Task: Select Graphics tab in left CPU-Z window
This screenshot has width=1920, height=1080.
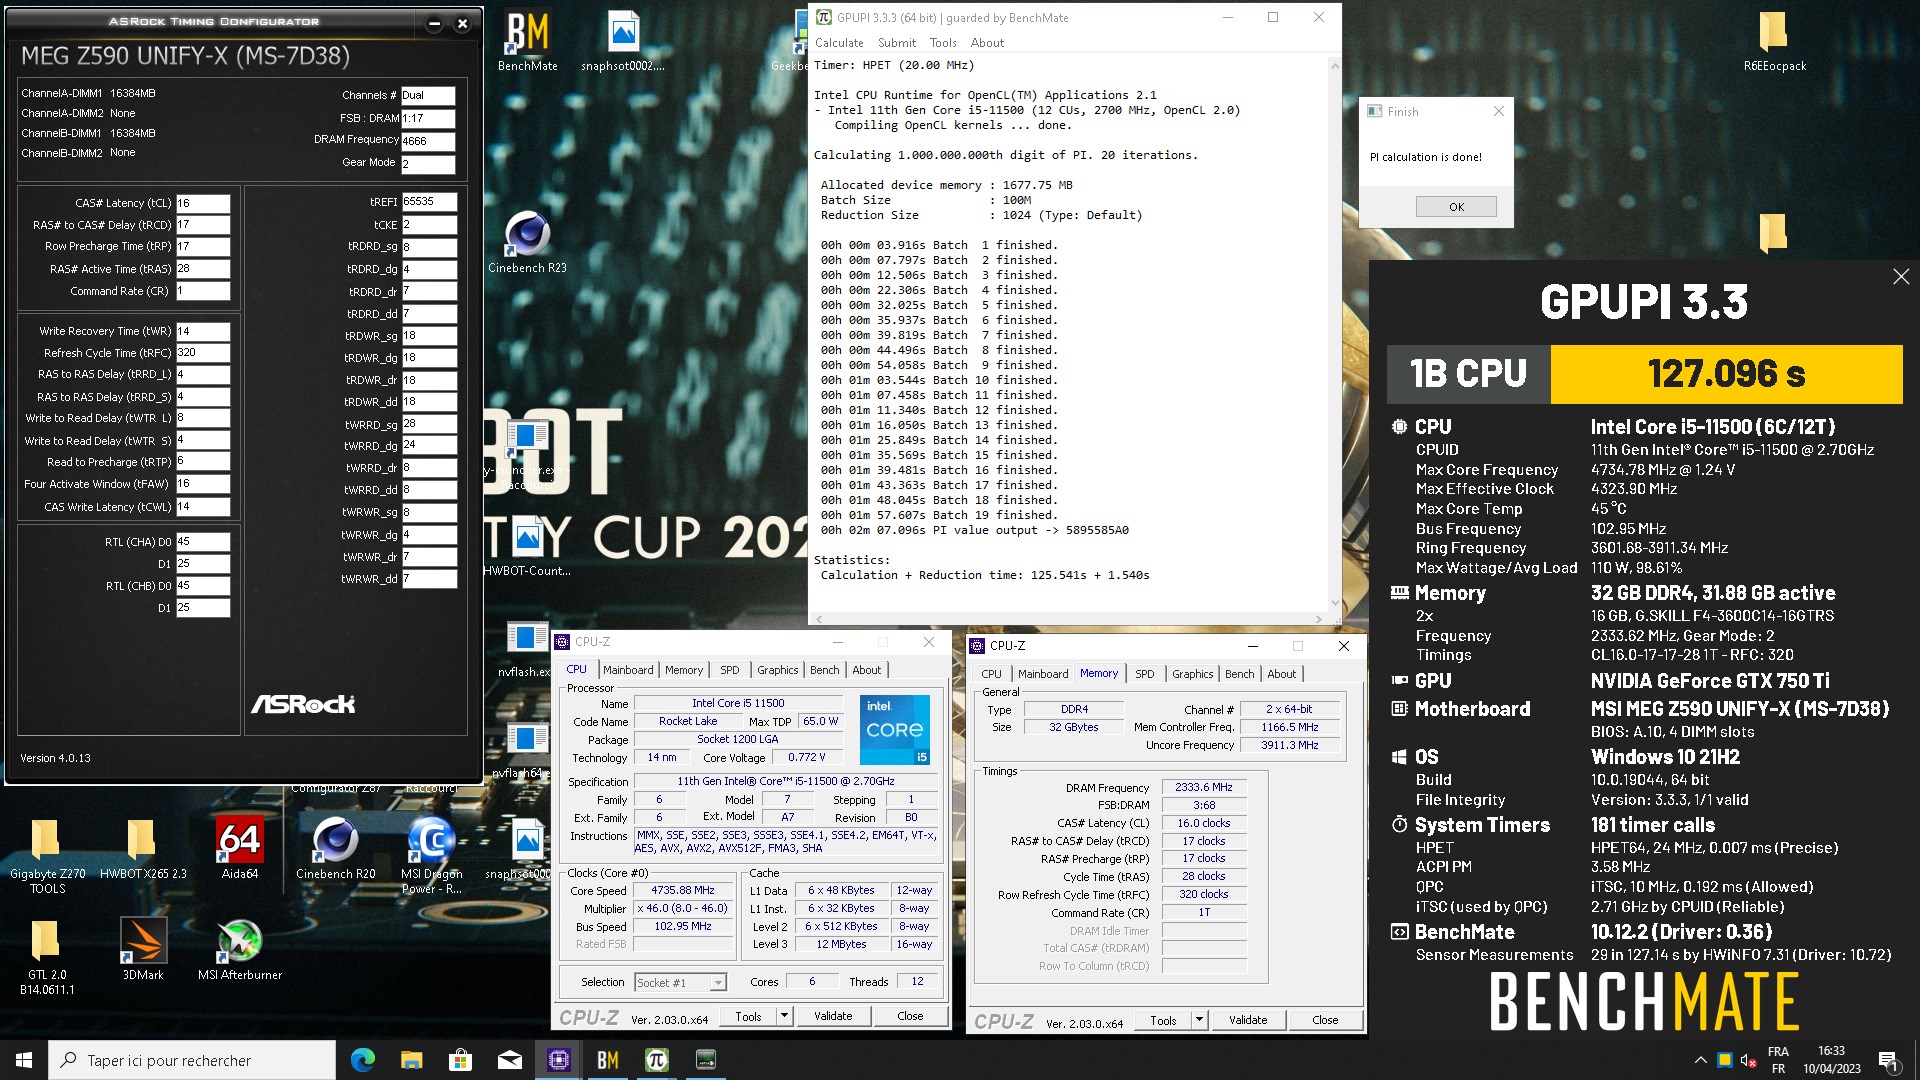Action: (777, 670)
